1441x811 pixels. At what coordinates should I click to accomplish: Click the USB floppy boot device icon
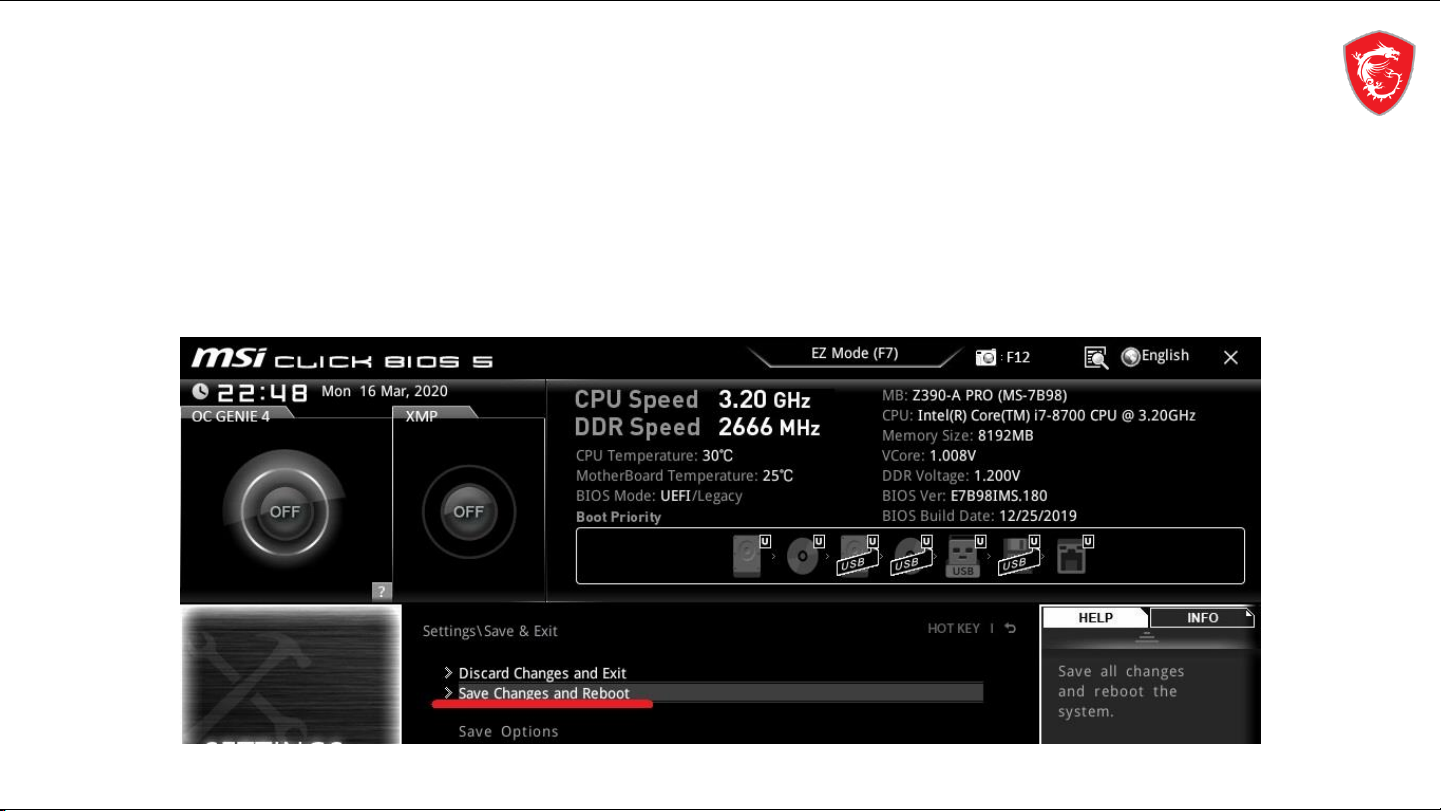pos(1020,556)
